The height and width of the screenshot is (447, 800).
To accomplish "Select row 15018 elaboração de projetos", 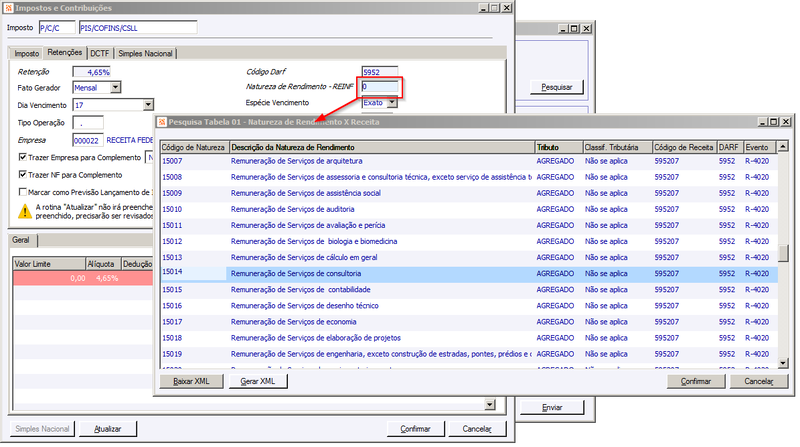I will click(469, 338).
